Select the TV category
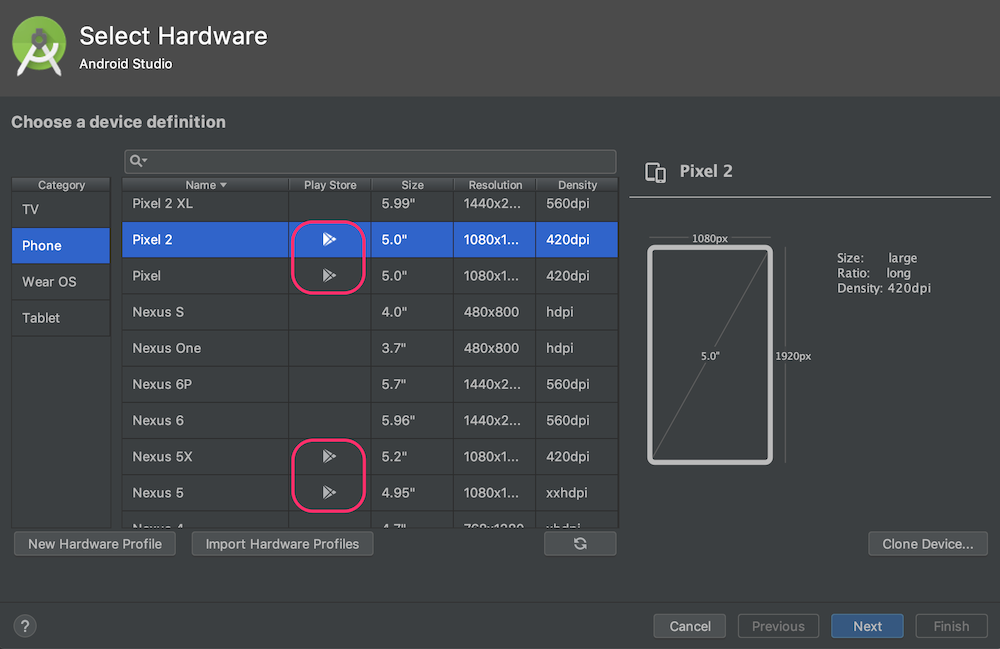The height and width of the screenshot is (649, 1000). (x=61, y=209)
